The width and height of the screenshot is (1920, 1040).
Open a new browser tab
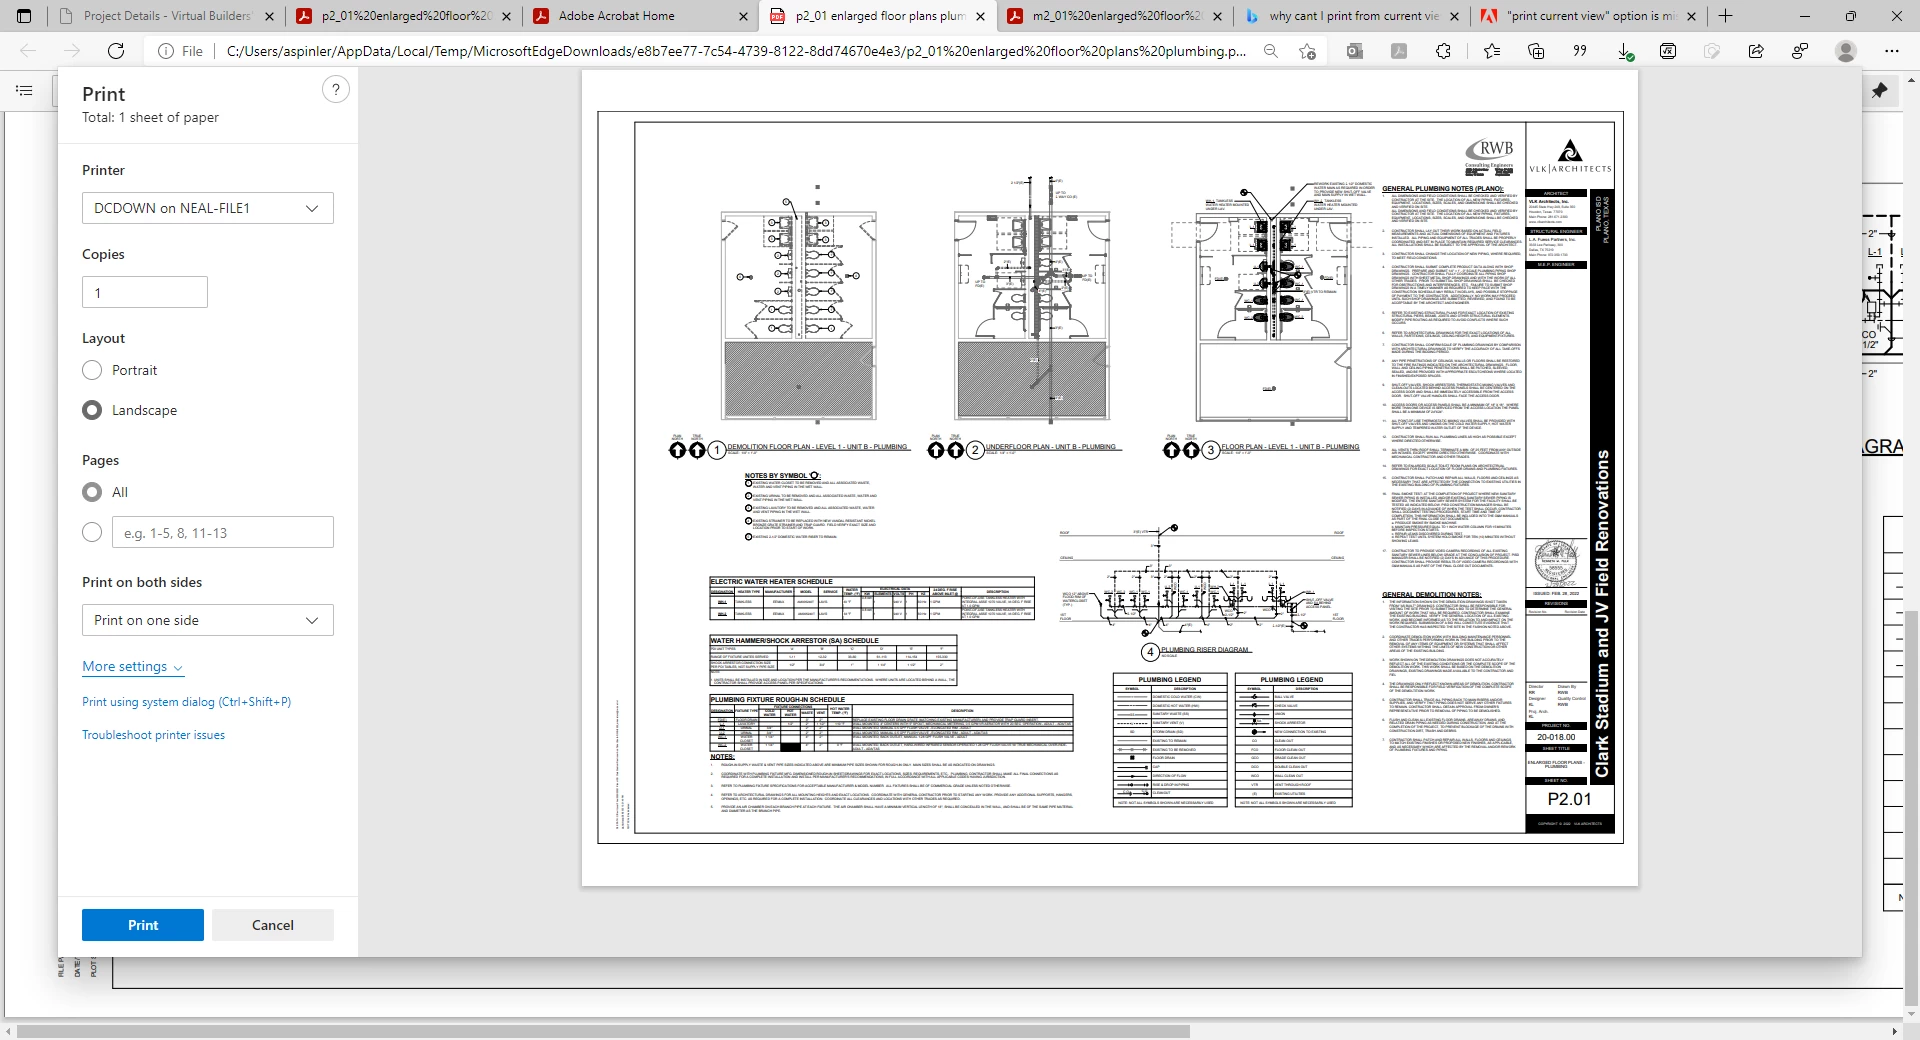(1726, 16)
